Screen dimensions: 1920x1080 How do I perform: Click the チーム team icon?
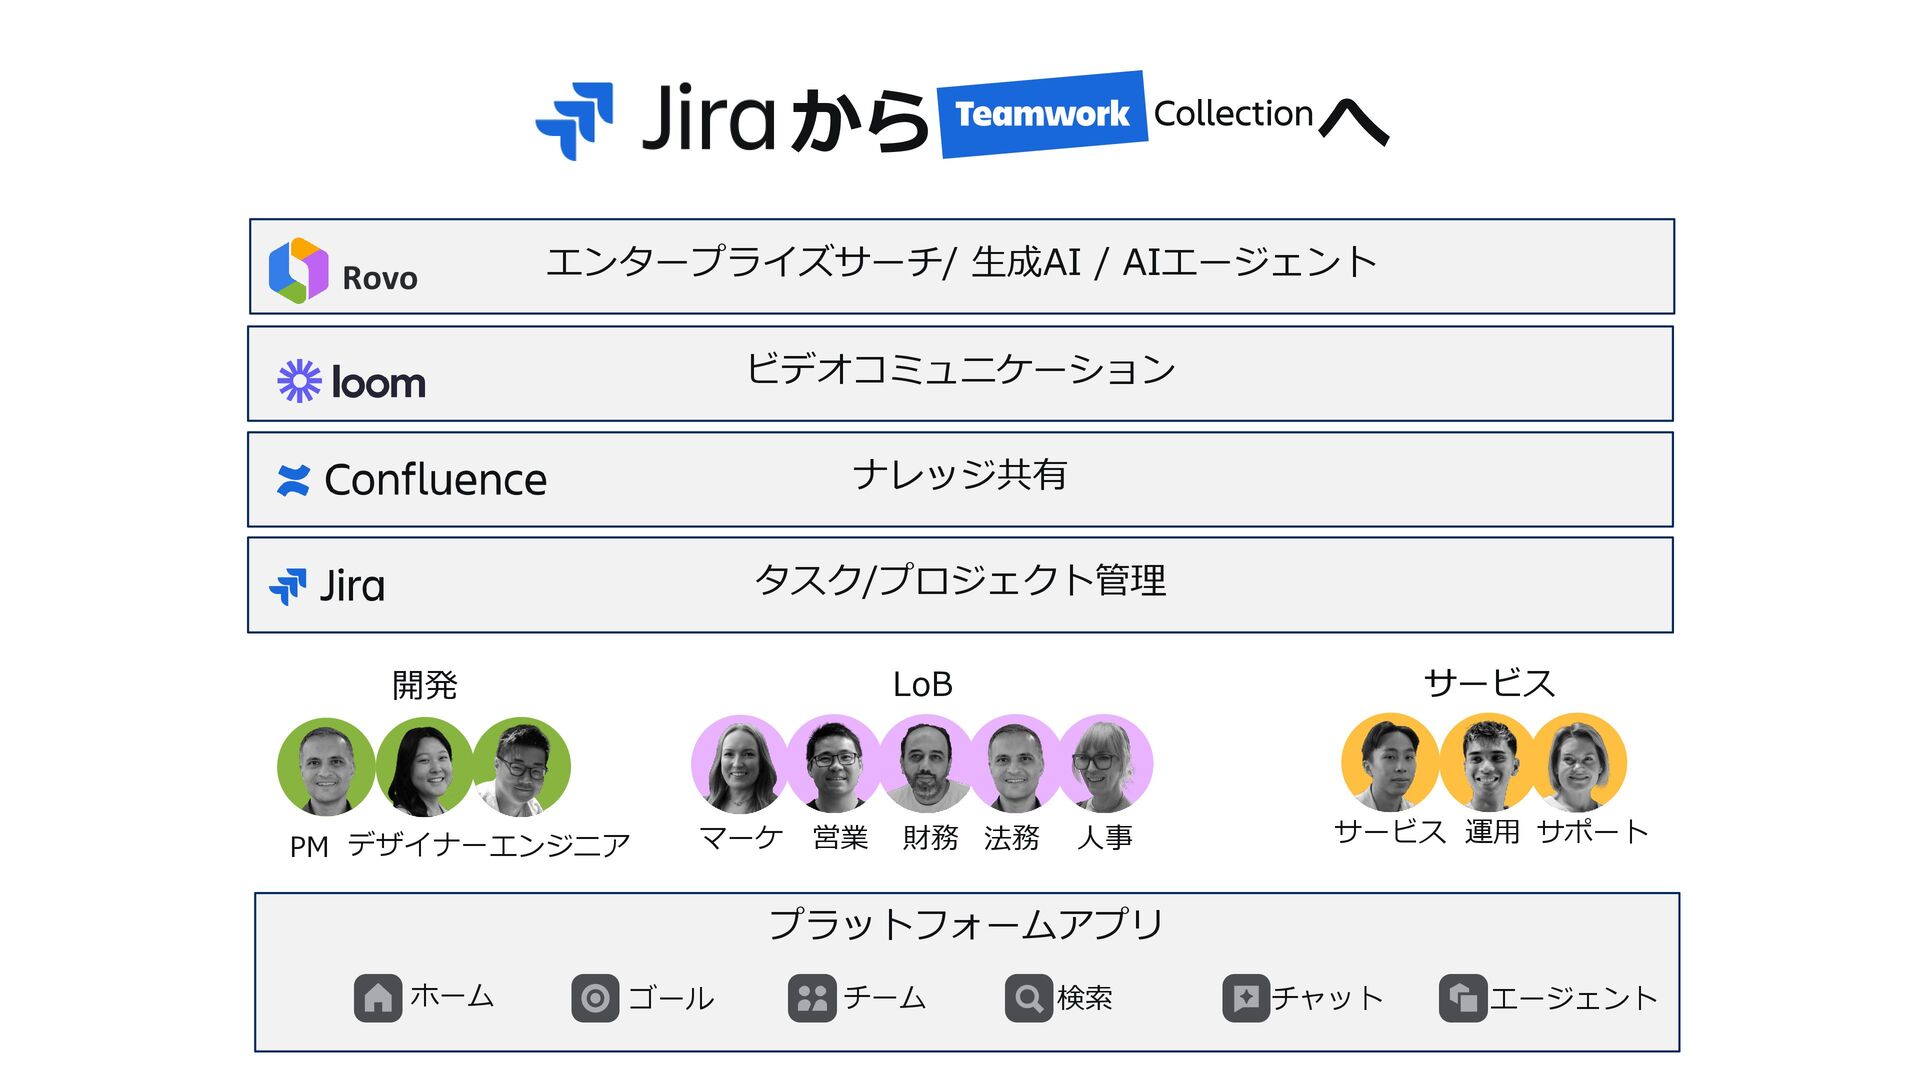click(811, 997)
